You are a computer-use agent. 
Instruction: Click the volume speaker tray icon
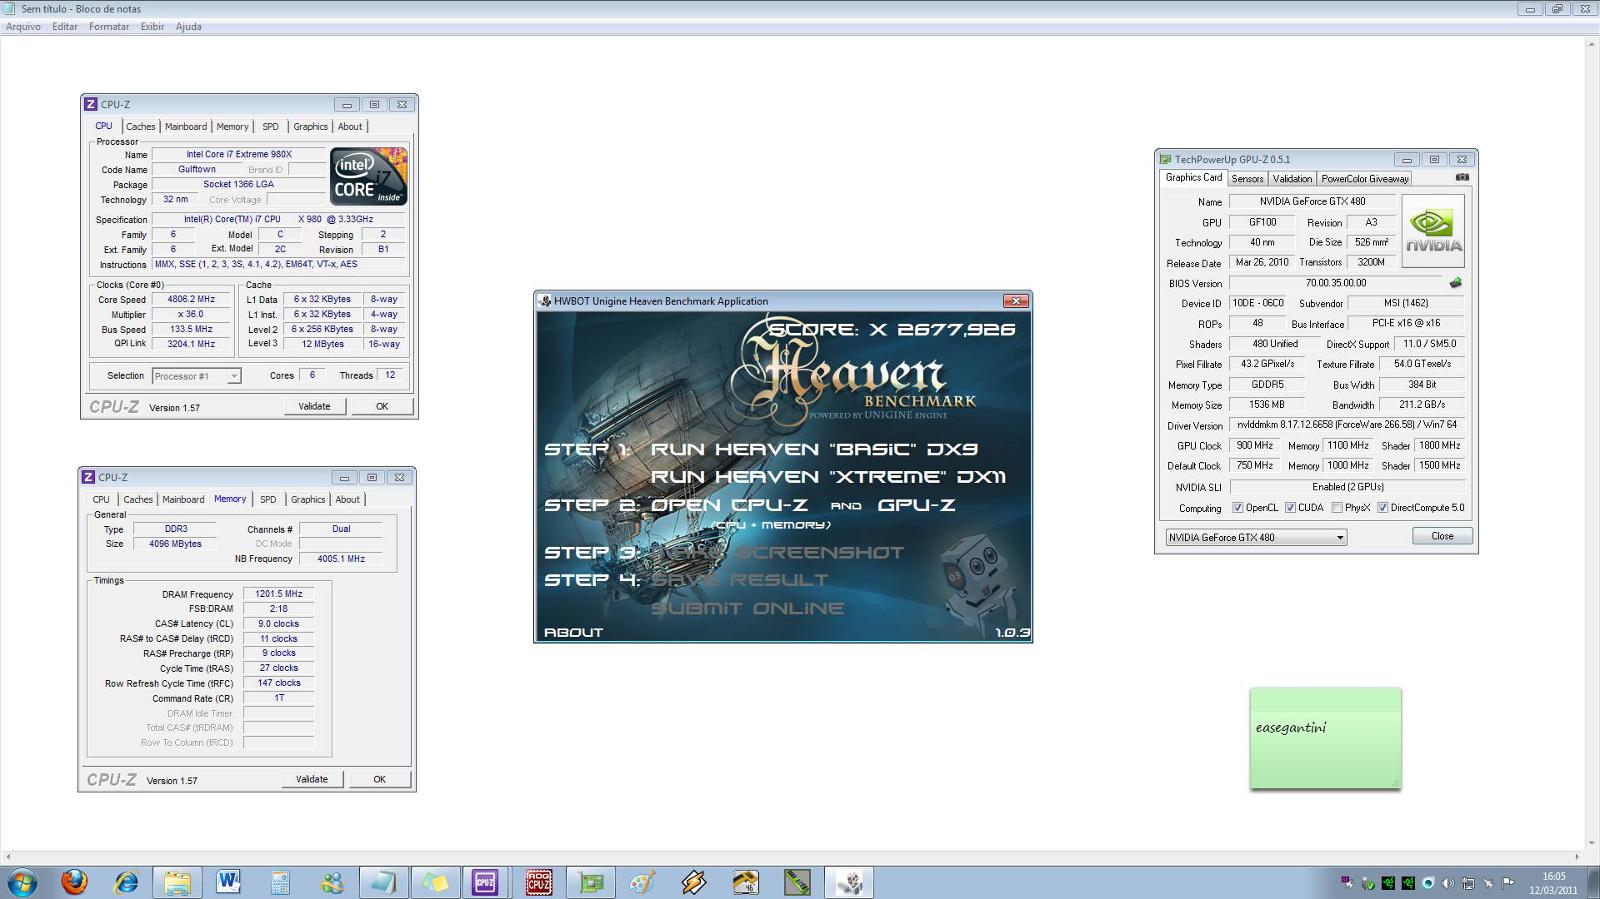[x=1447, y=883]
